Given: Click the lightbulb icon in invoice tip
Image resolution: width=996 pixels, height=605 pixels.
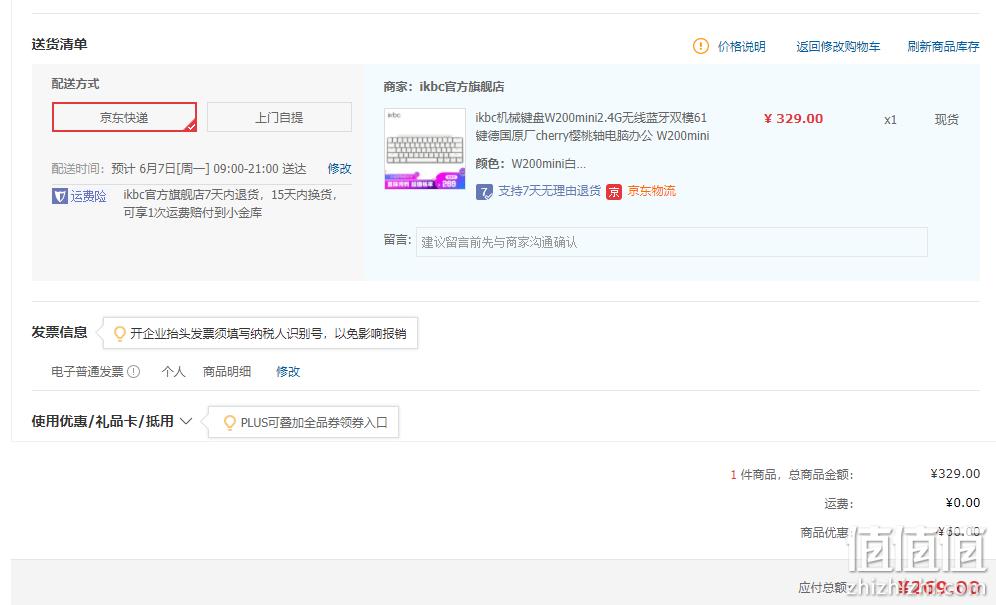Looking at the screenshot, I should coord(119,333).
